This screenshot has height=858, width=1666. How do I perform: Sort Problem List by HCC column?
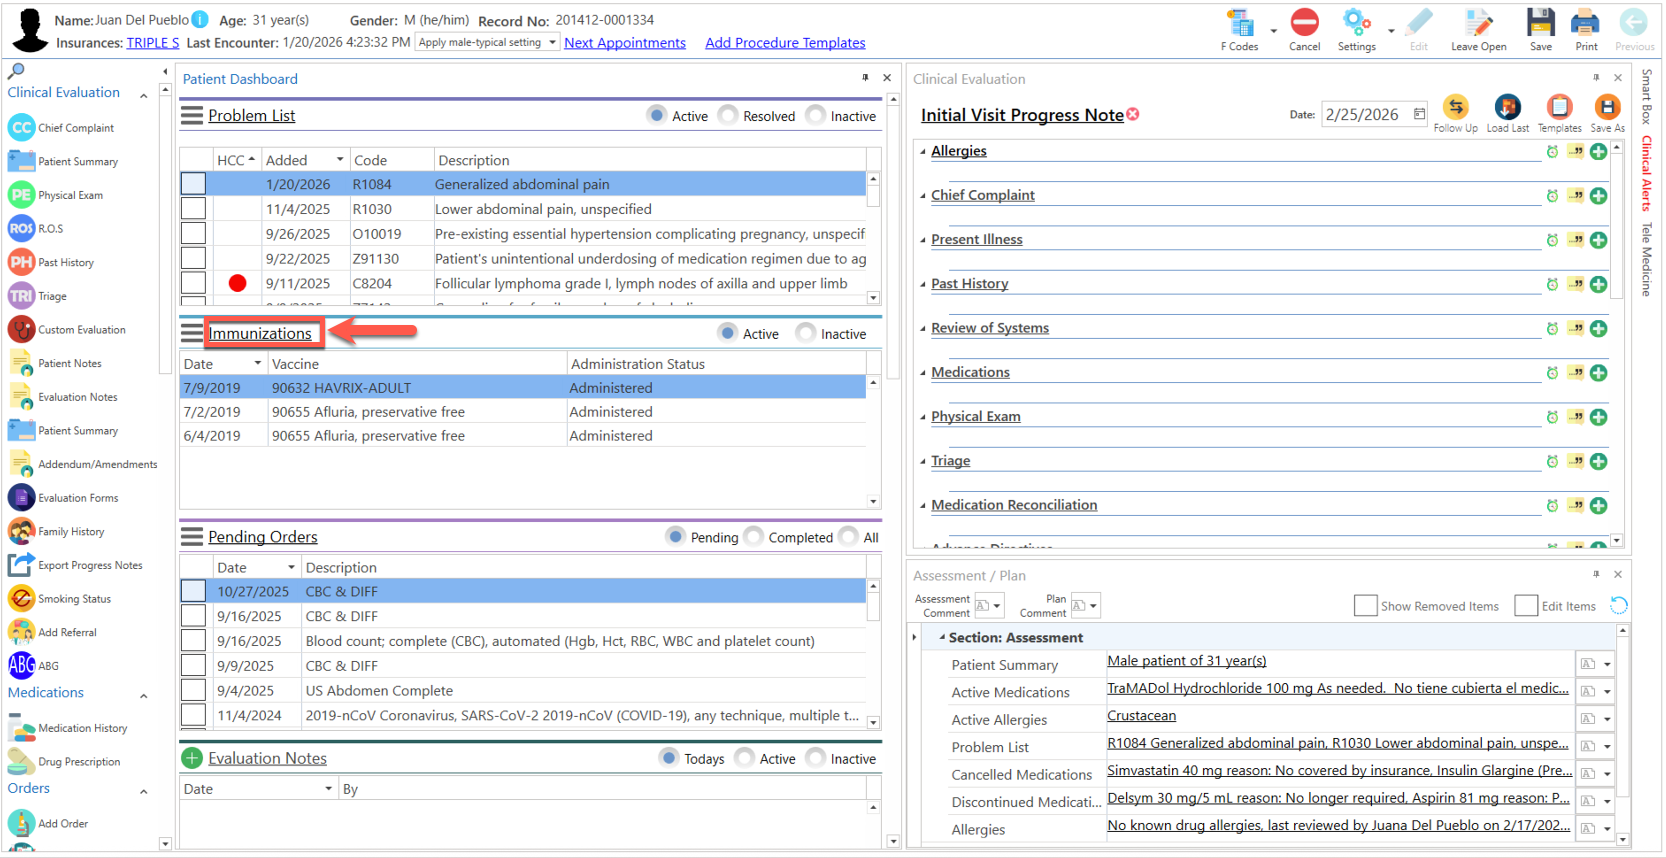[236, 160]
